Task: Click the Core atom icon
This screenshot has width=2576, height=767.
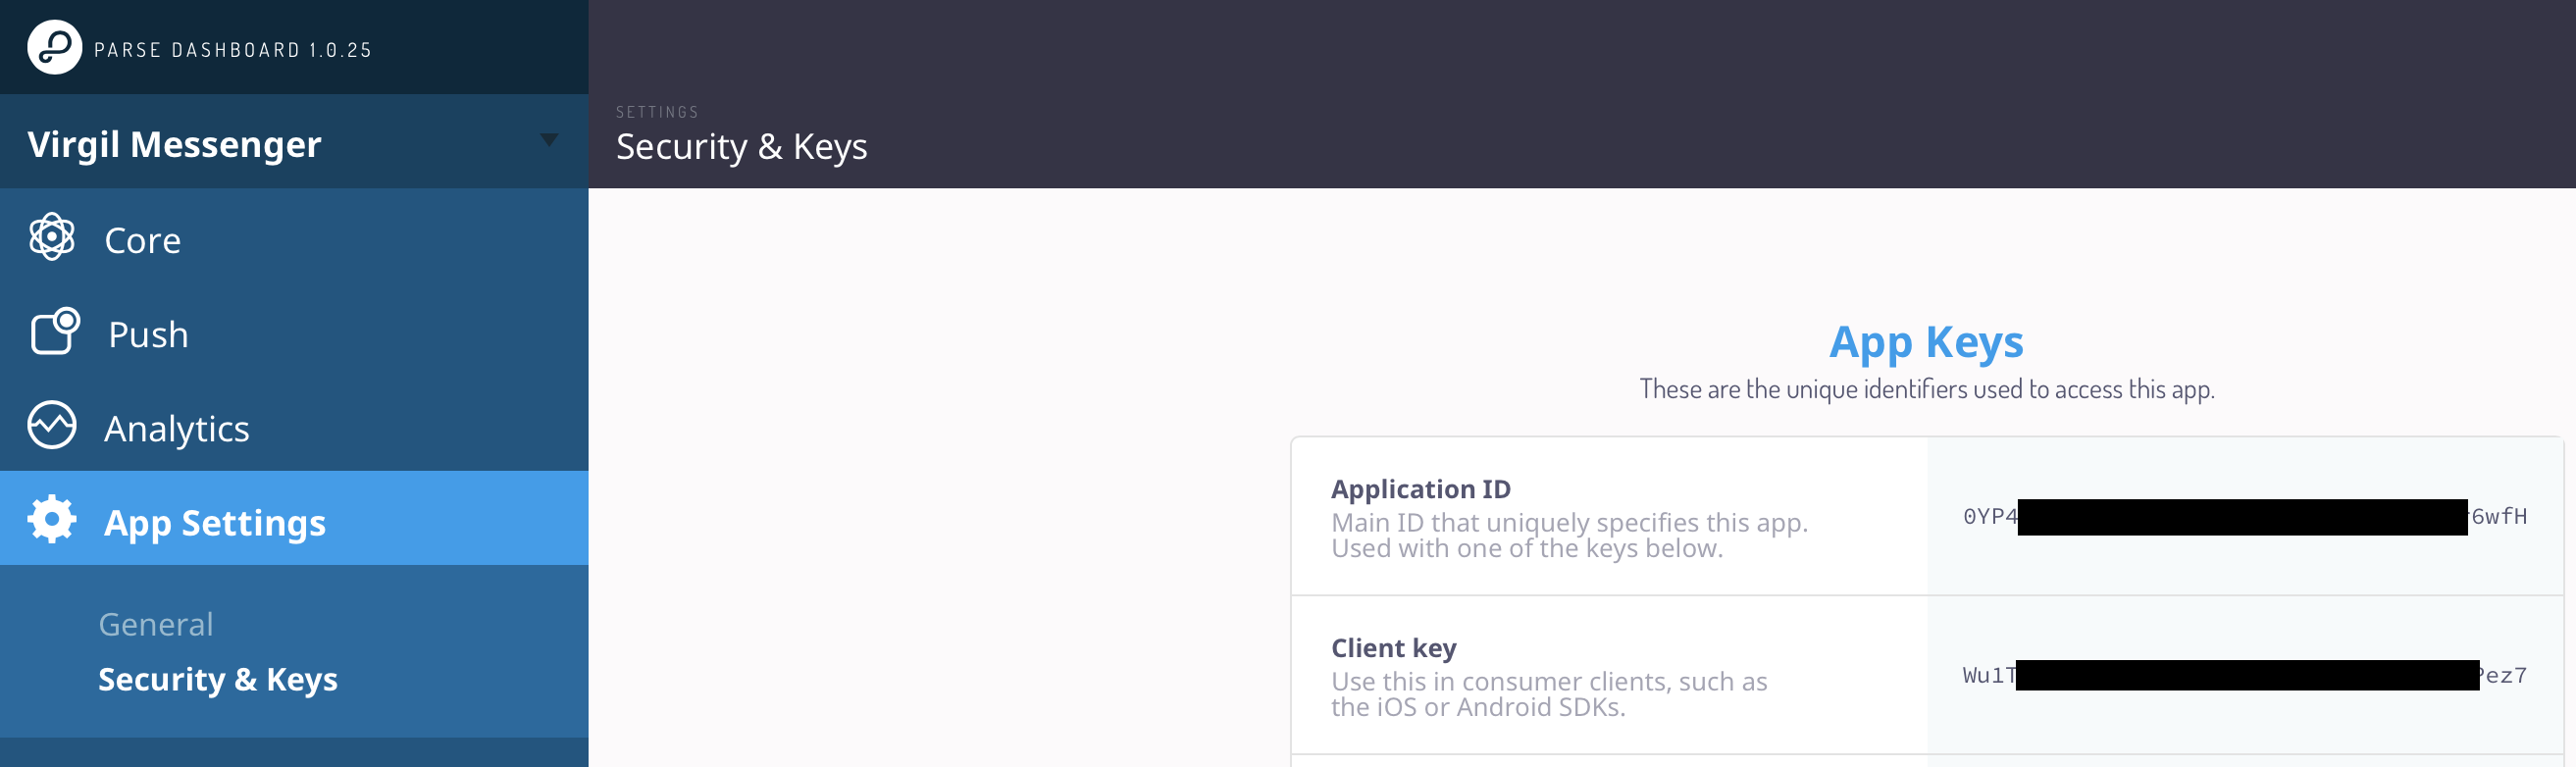Action: (52, 237)
